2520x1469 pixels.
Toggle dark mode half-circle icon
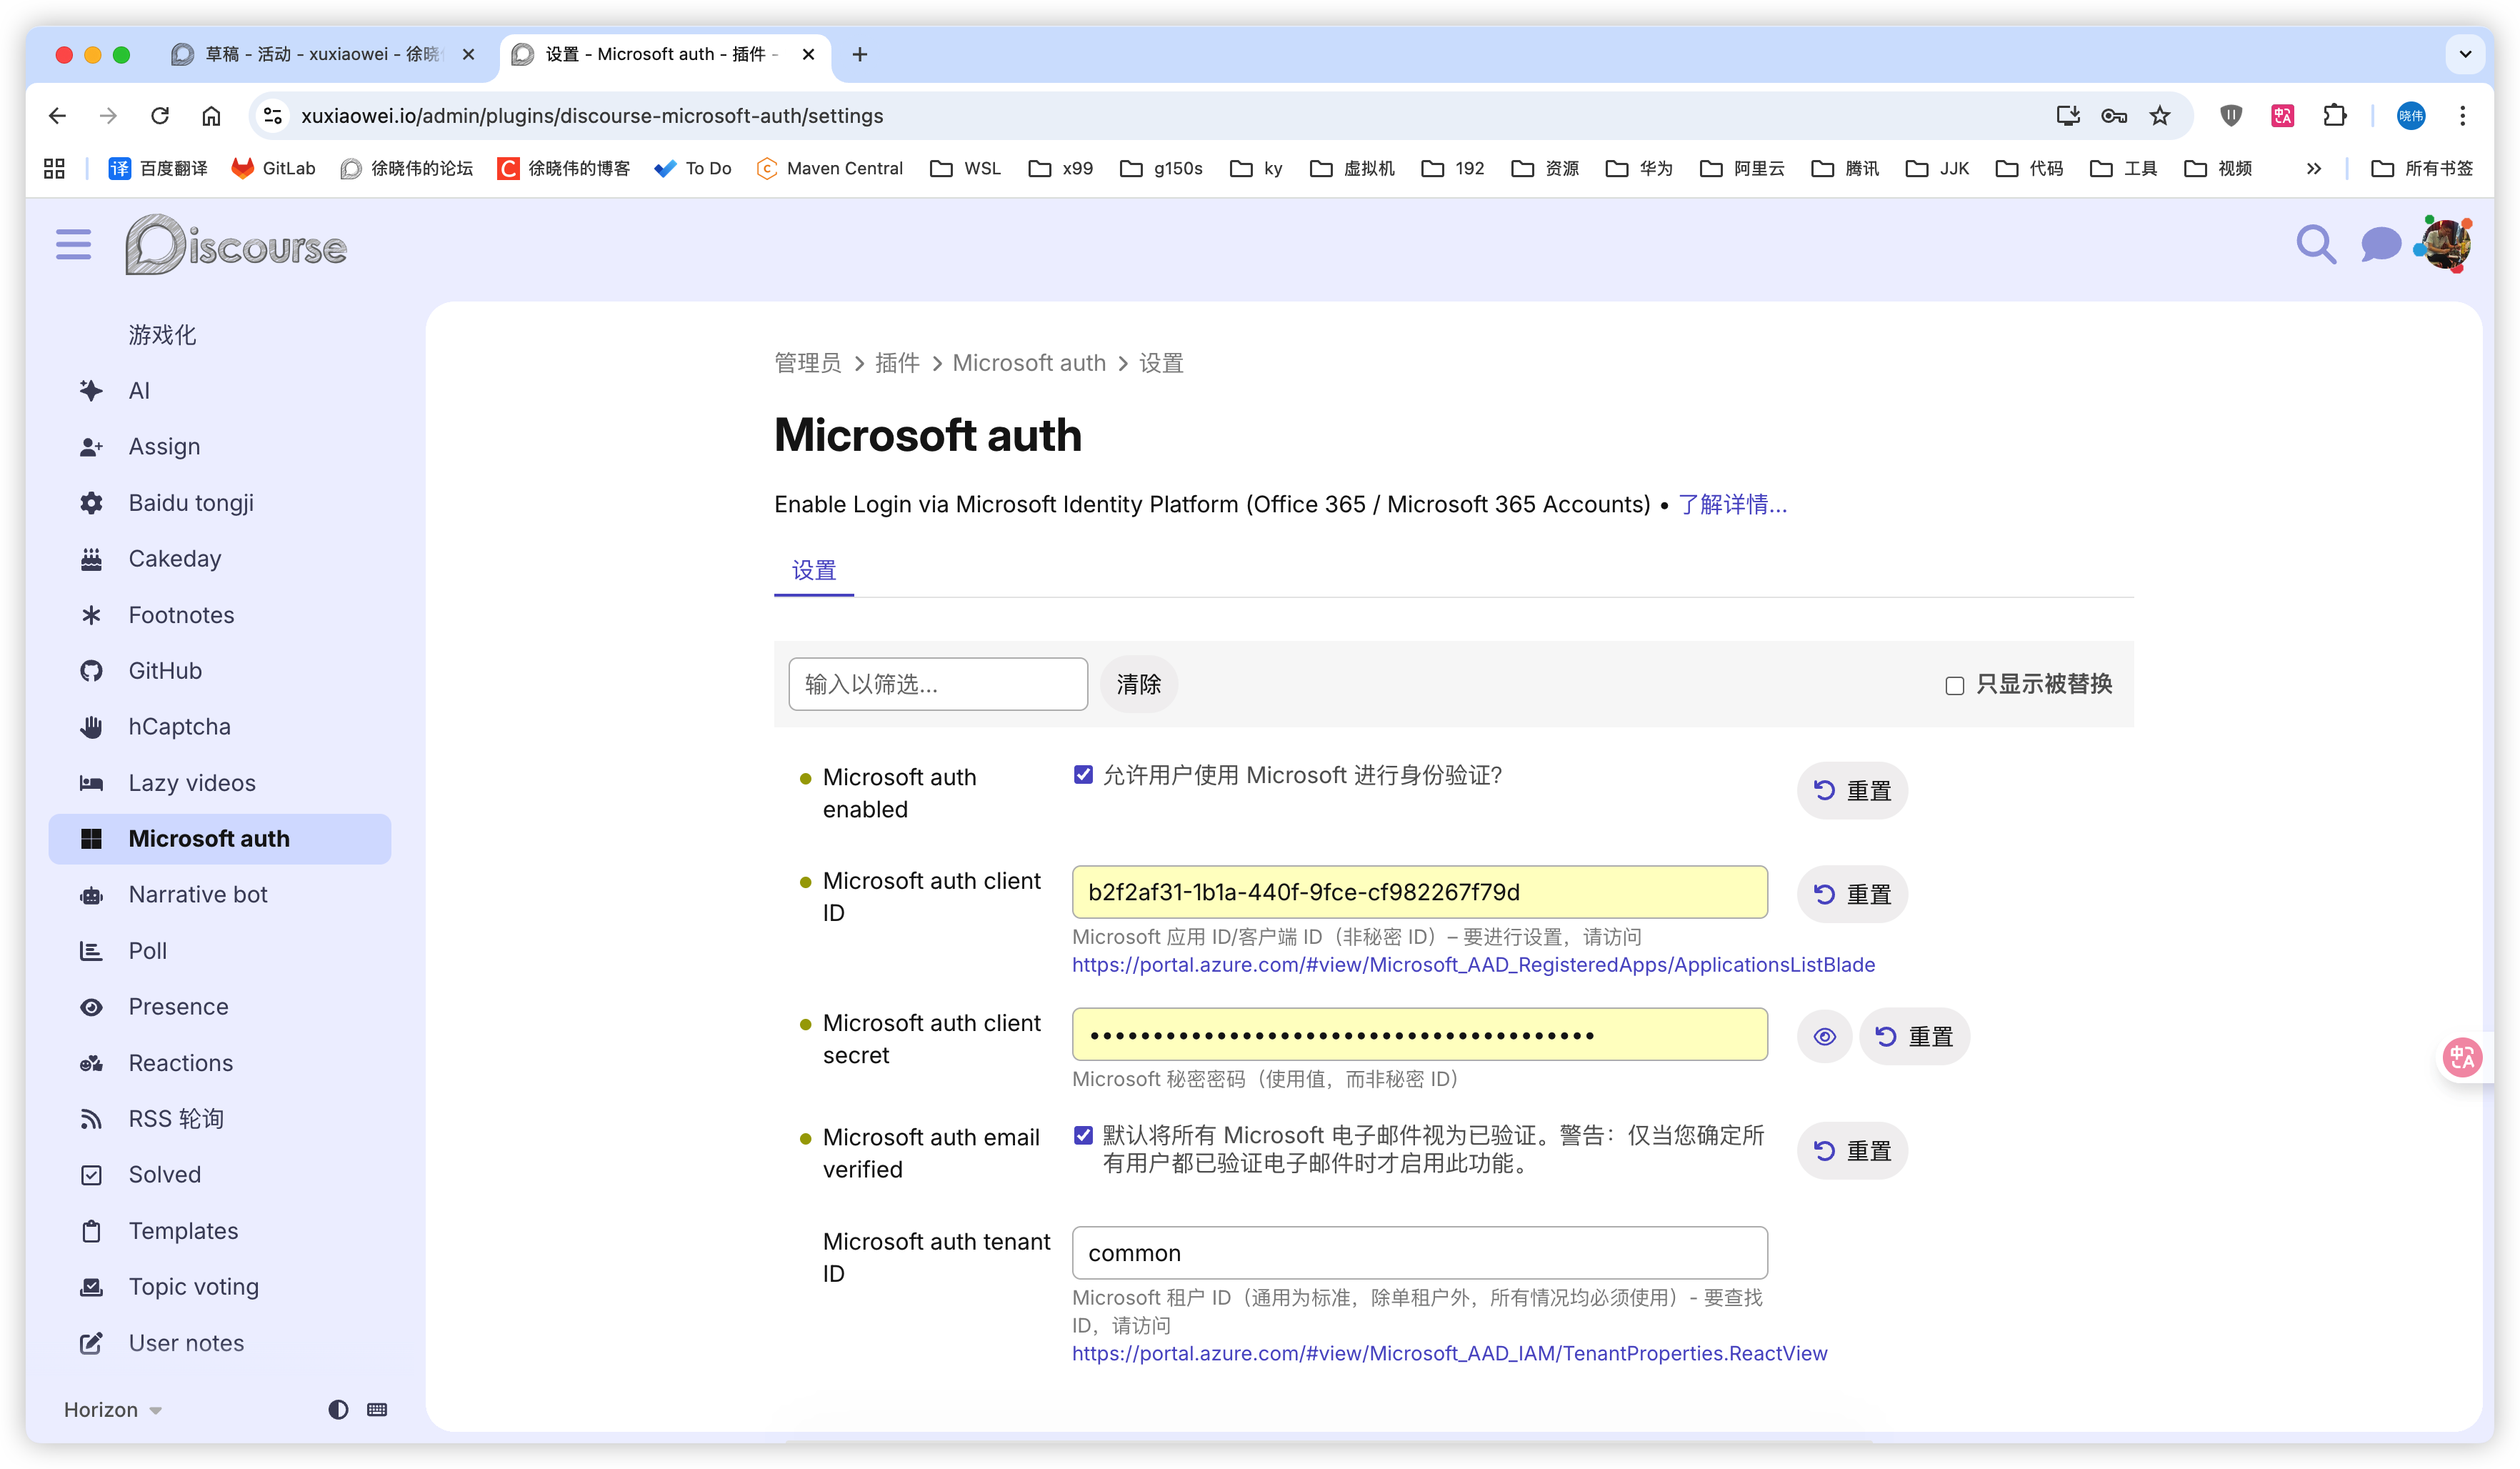[x=338, y=1409]
